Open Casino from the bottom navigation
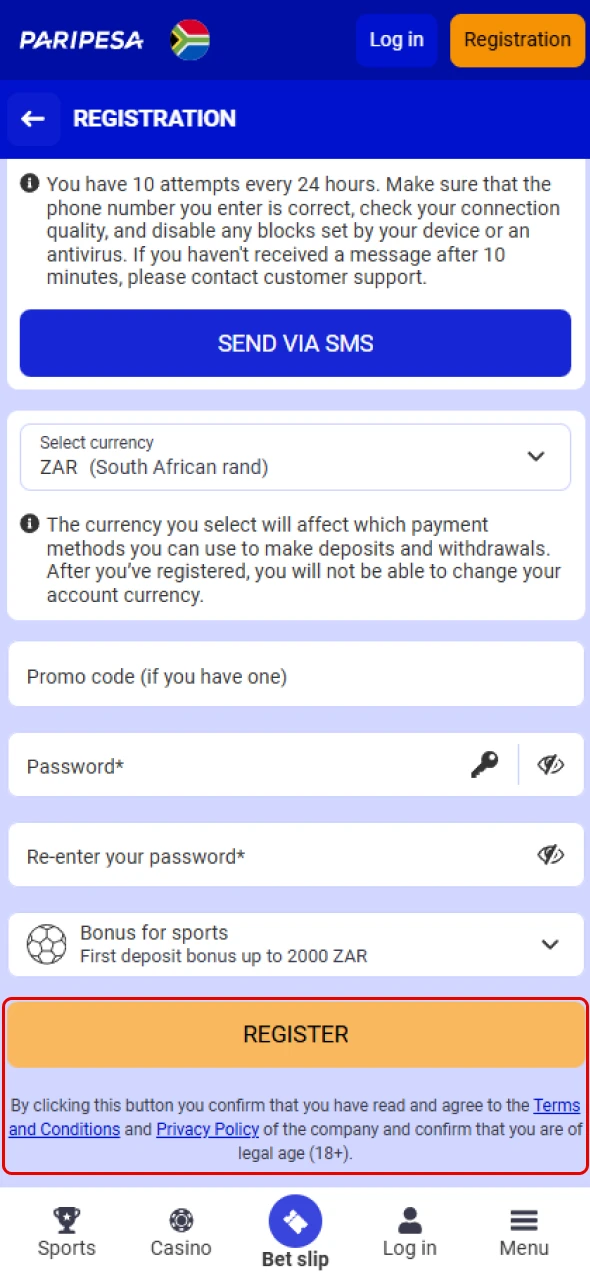 coord(180,1230)
